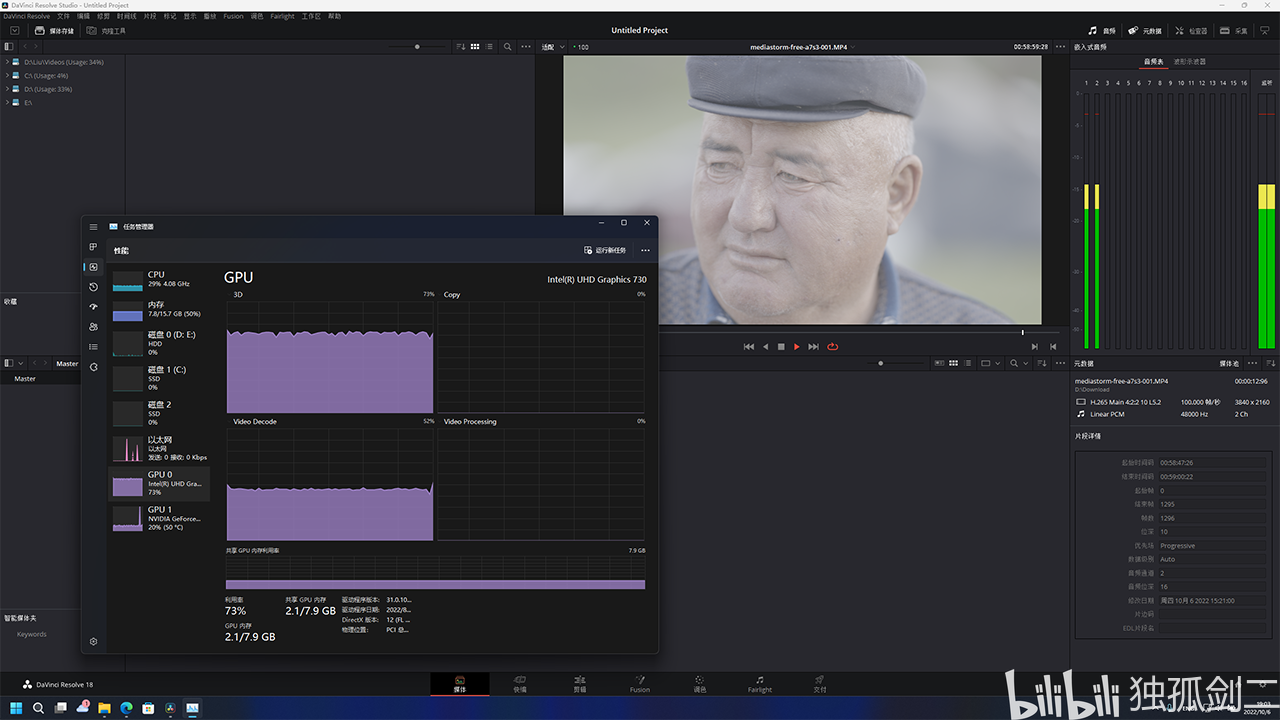The image size is (1280, 720).
Task: Open Task Manager settings gear
Action: (93, 641)
